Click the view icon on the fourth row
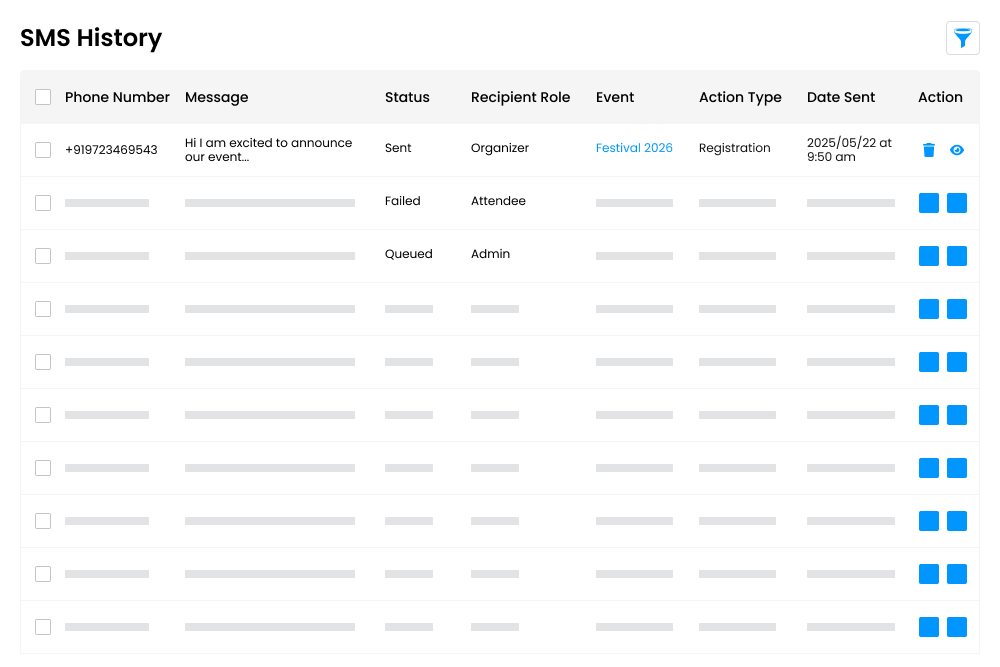1000x667 pixels. [957, 309]
